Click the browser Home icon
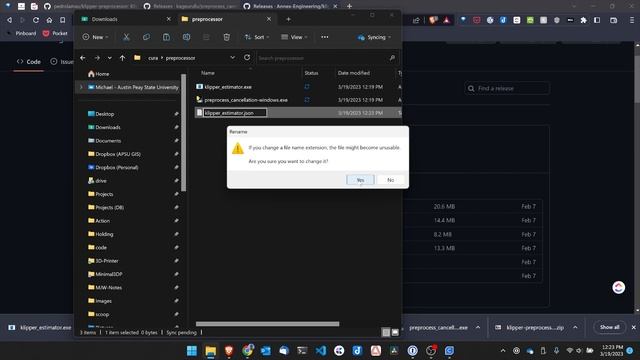This screenshot has height=360, width=640. [49, 20]
